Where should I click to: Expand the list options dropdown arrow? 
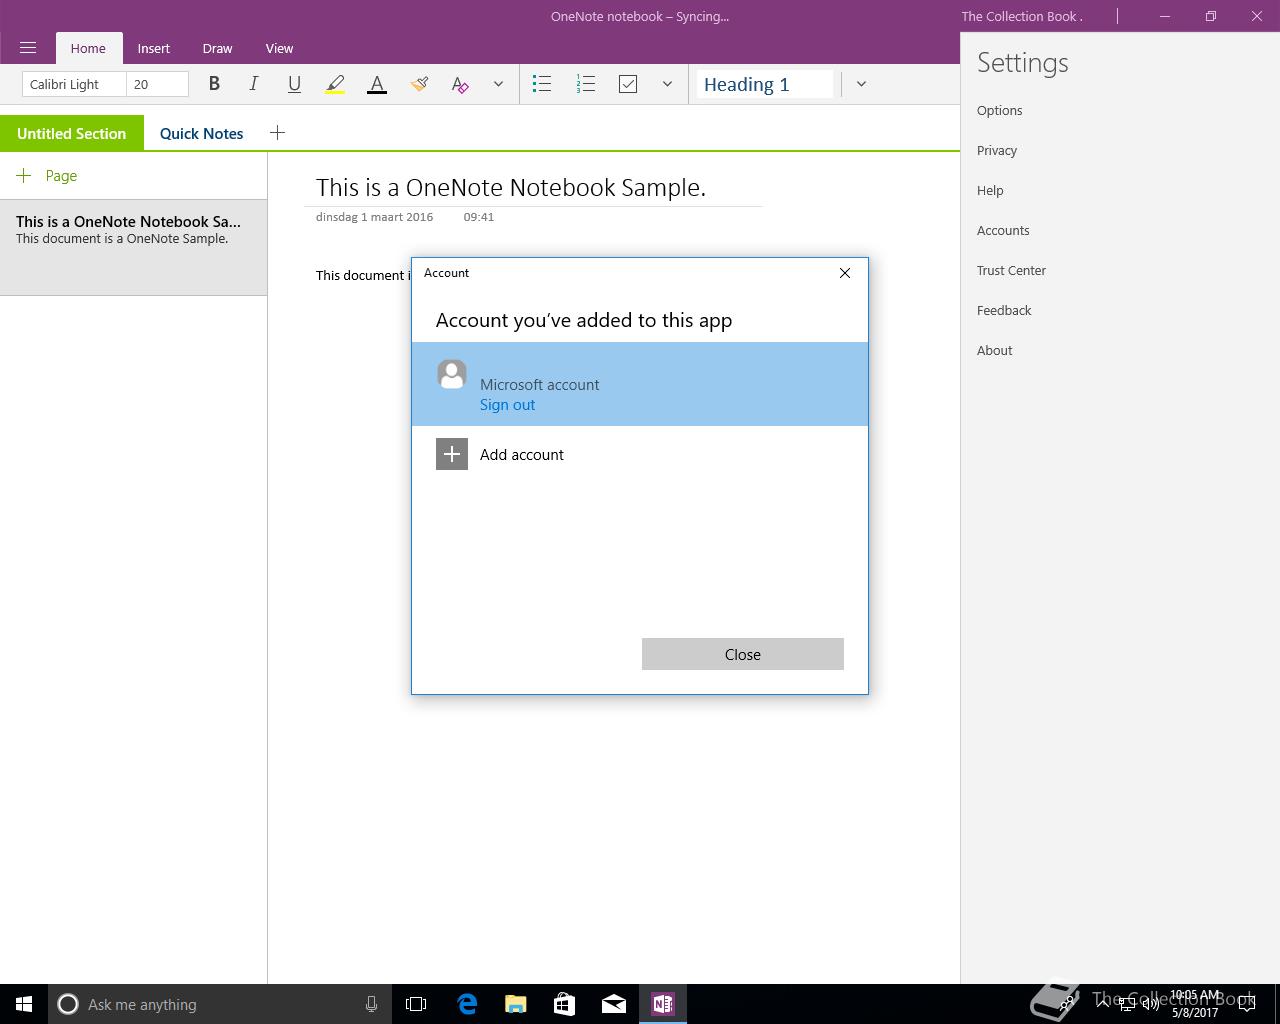pyautogui.click(x=667, y=84)
